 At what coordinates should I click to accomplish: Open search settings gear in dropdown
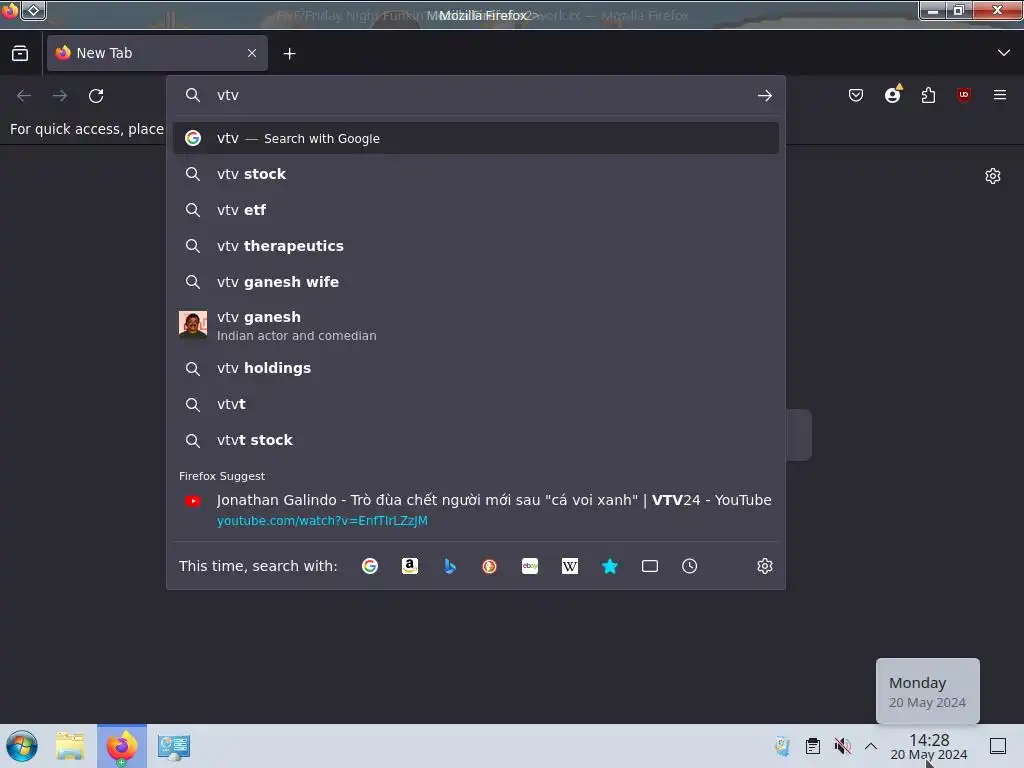765,566
